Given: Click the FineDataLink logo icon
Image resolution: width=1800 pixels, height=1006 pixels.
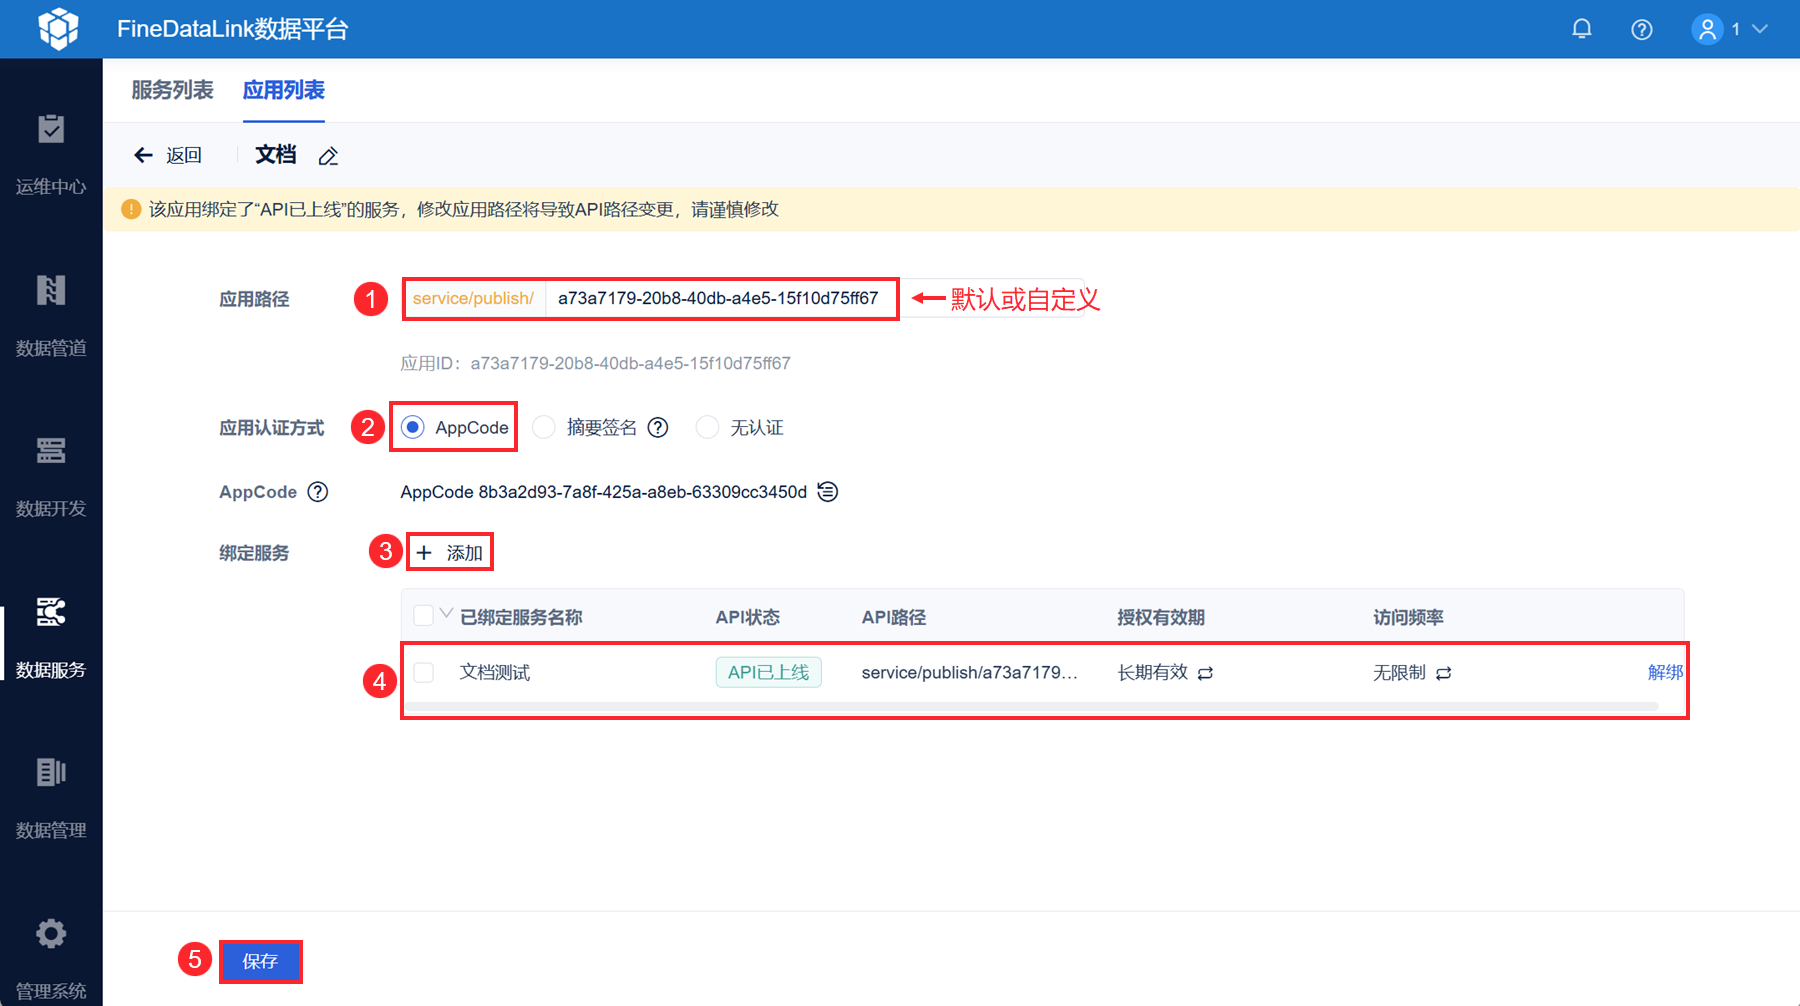Looking at the screenshot, I should tap(58, 29).
